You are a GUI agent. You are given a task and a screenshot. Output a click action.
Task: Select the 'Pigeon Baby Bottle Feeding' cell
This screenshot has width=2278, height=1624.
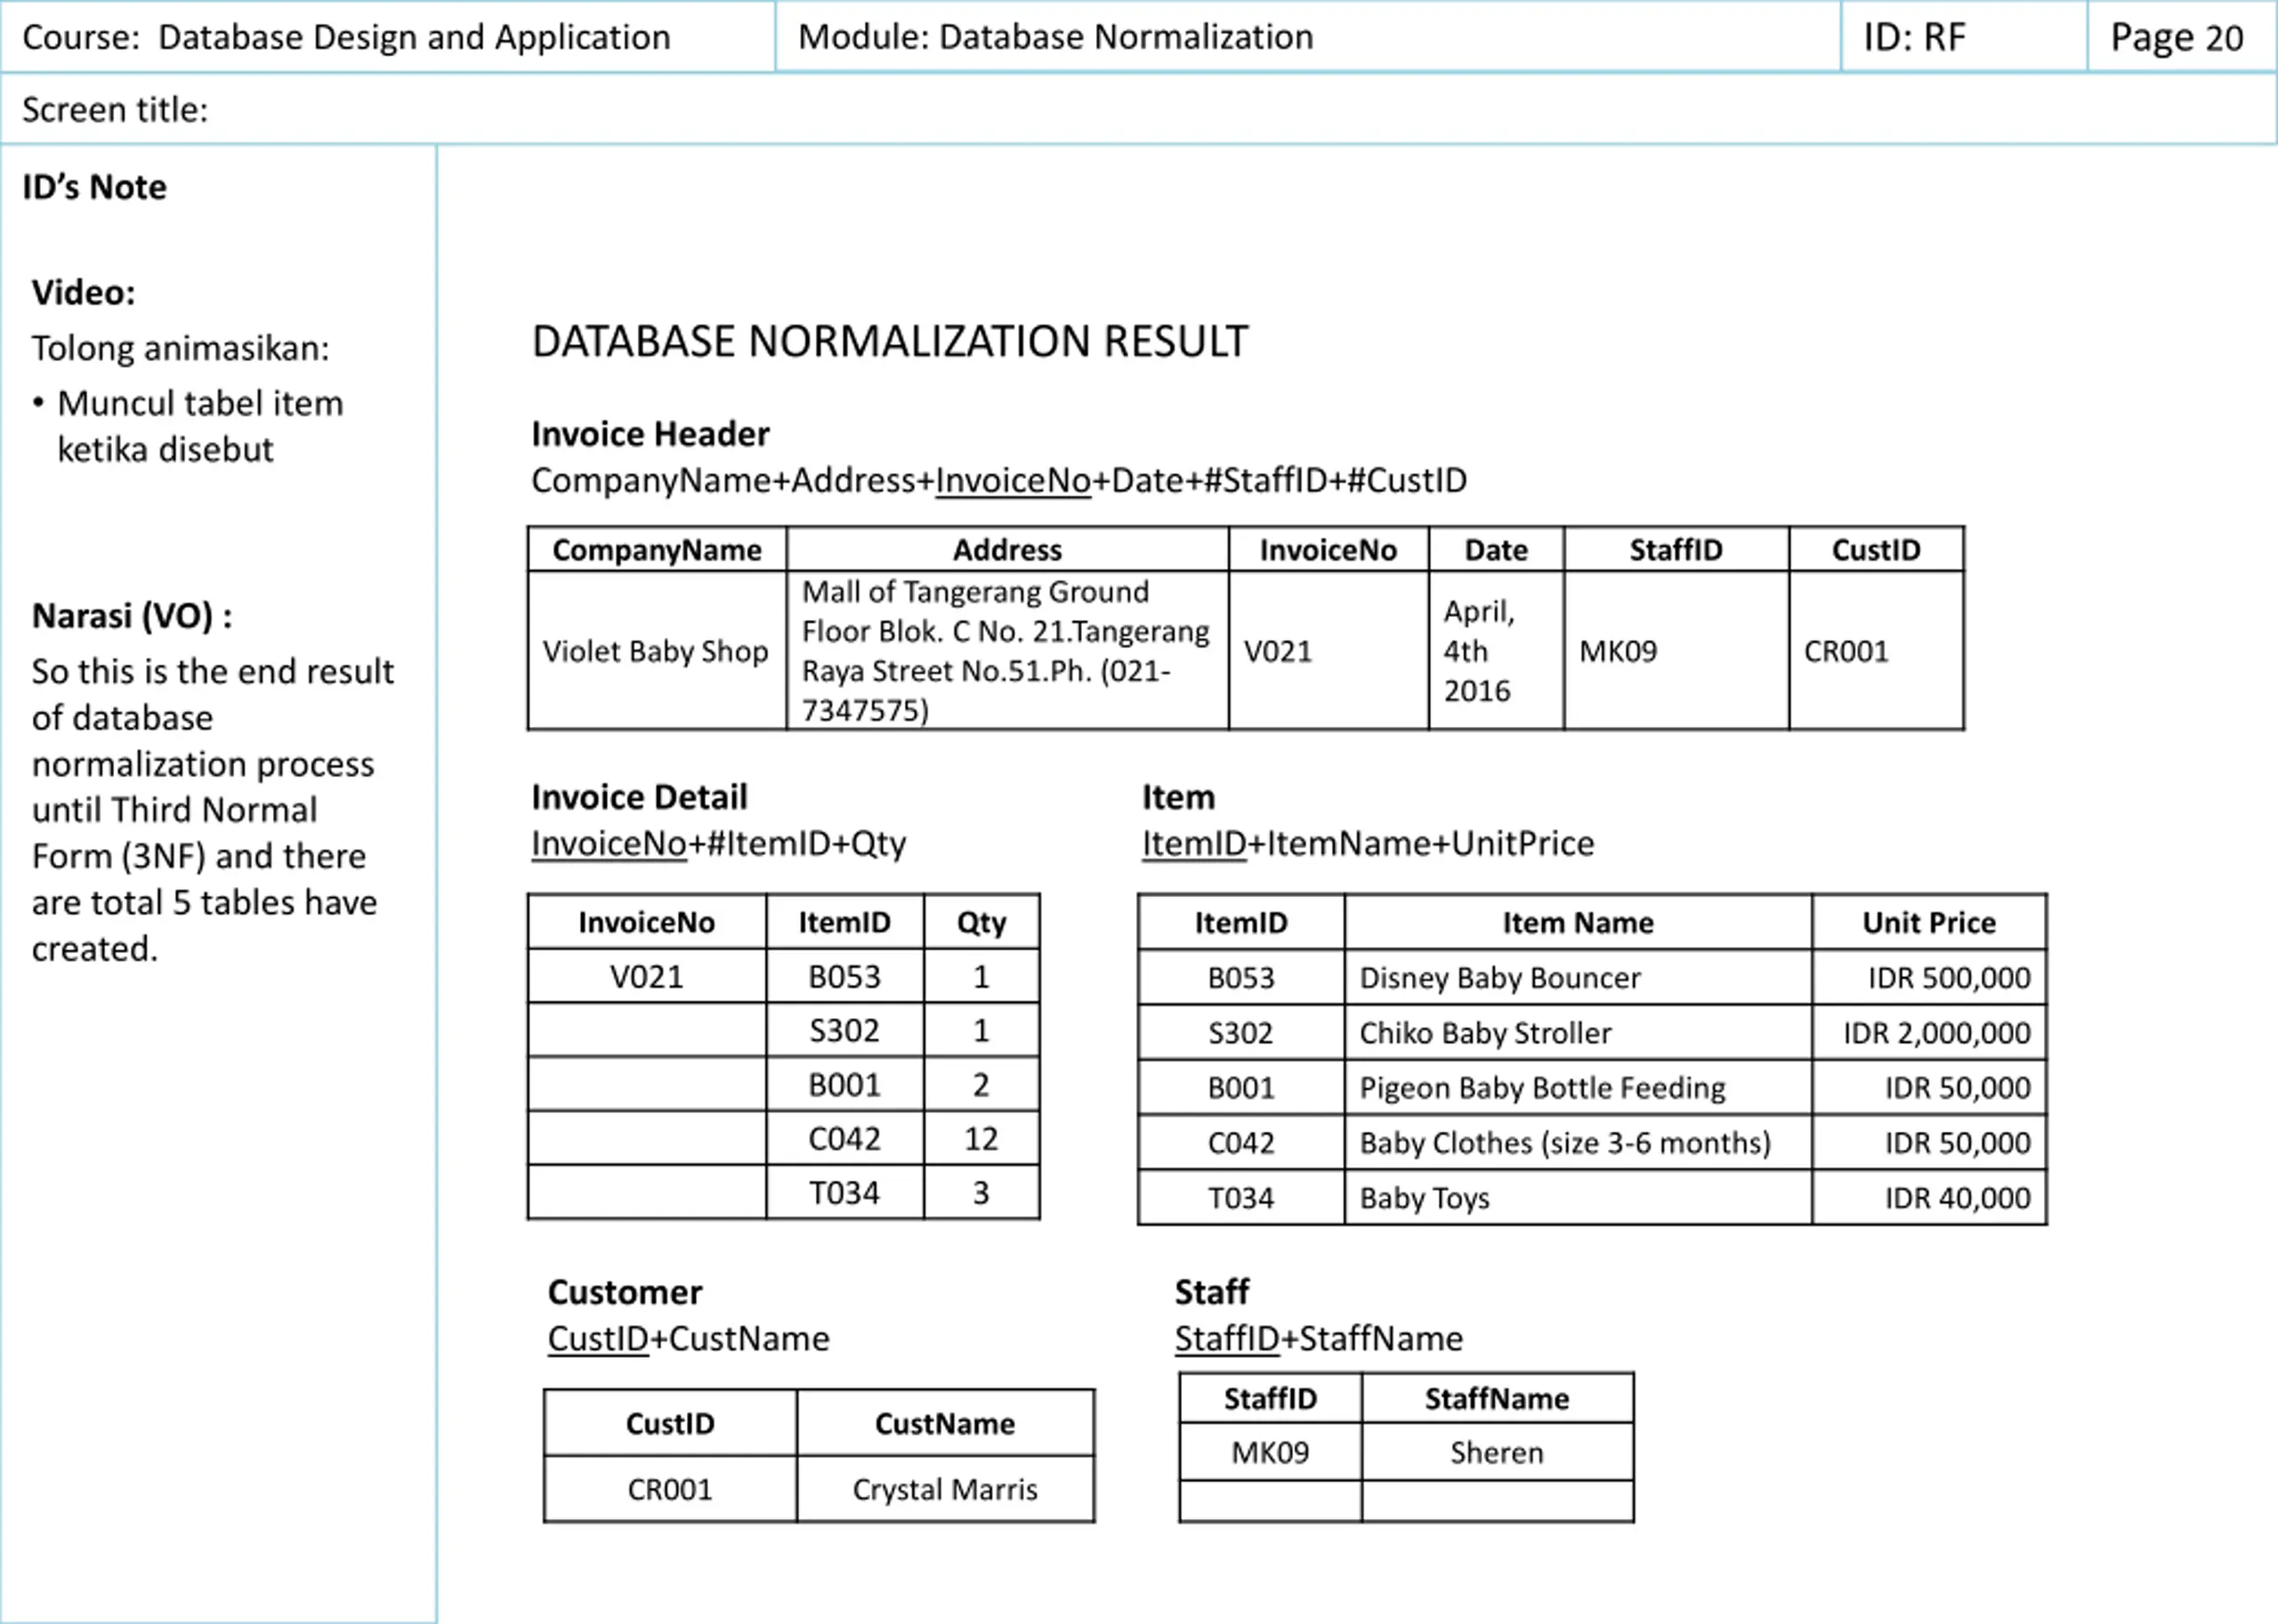(x=1578, y=1087)
